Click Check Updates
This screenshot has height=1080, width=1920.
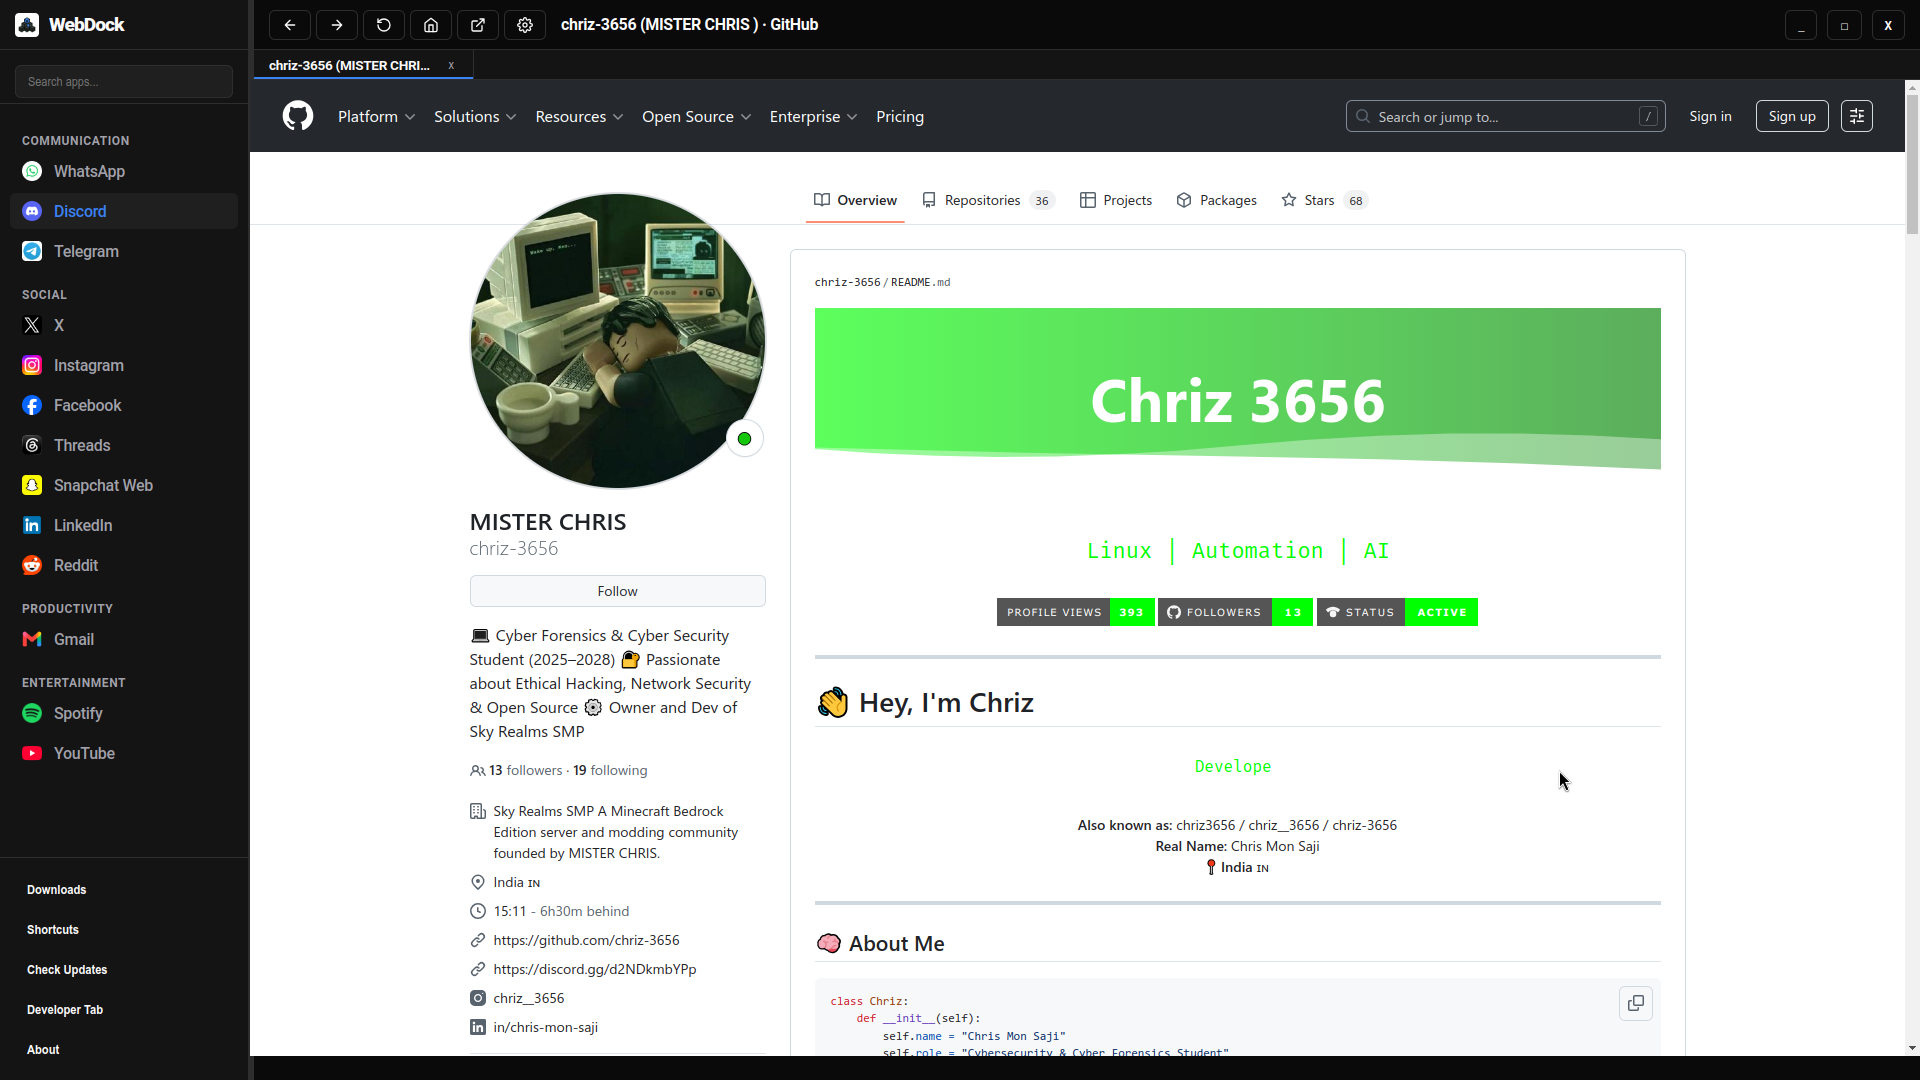[x=67, y=970]
